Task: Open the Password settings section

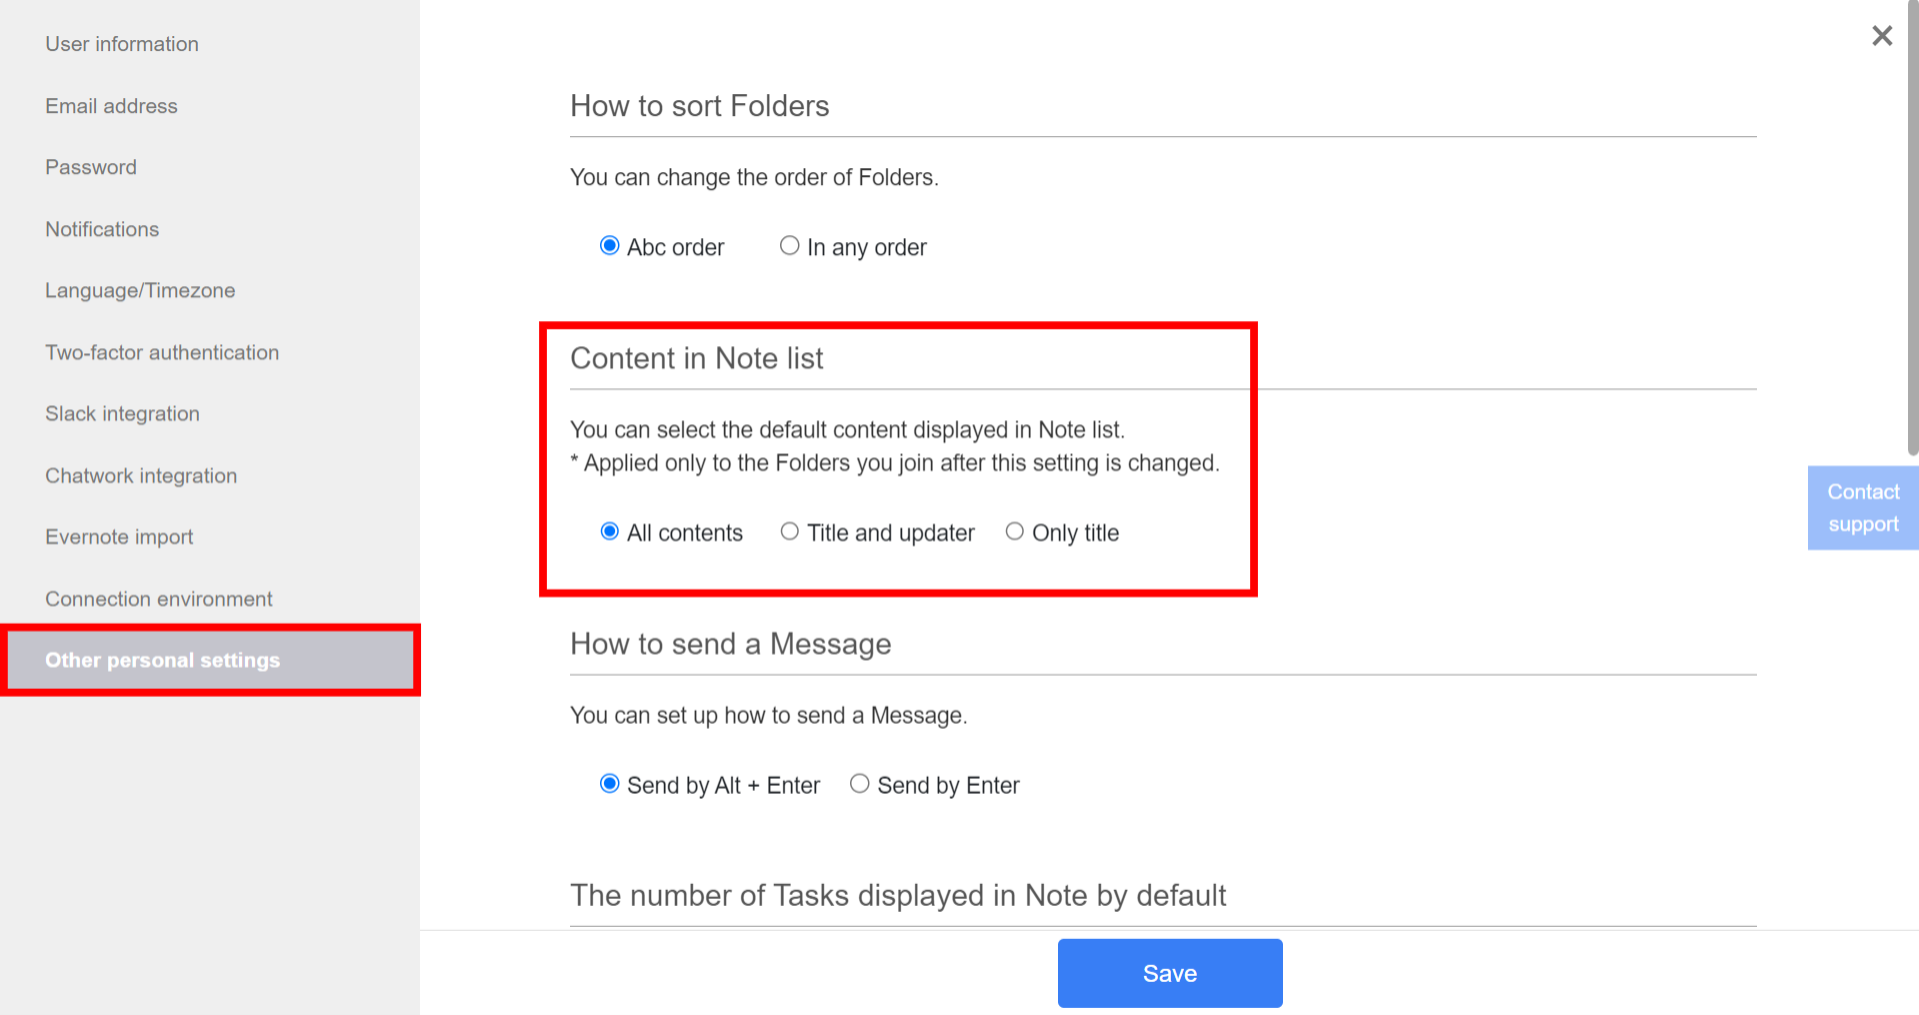Action: pos(90,166)
